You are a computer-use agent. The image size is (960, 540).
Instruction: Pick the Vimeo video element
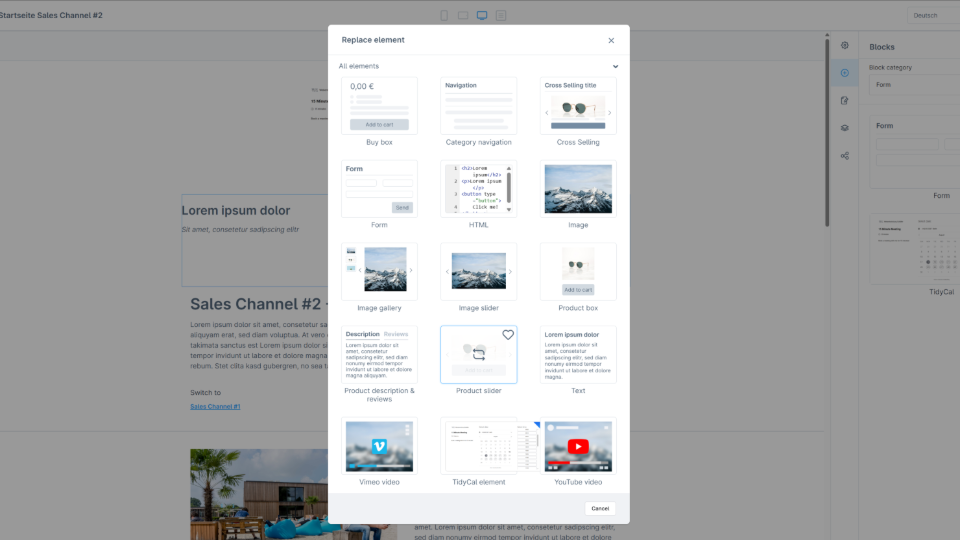click(x=379, y=445)
